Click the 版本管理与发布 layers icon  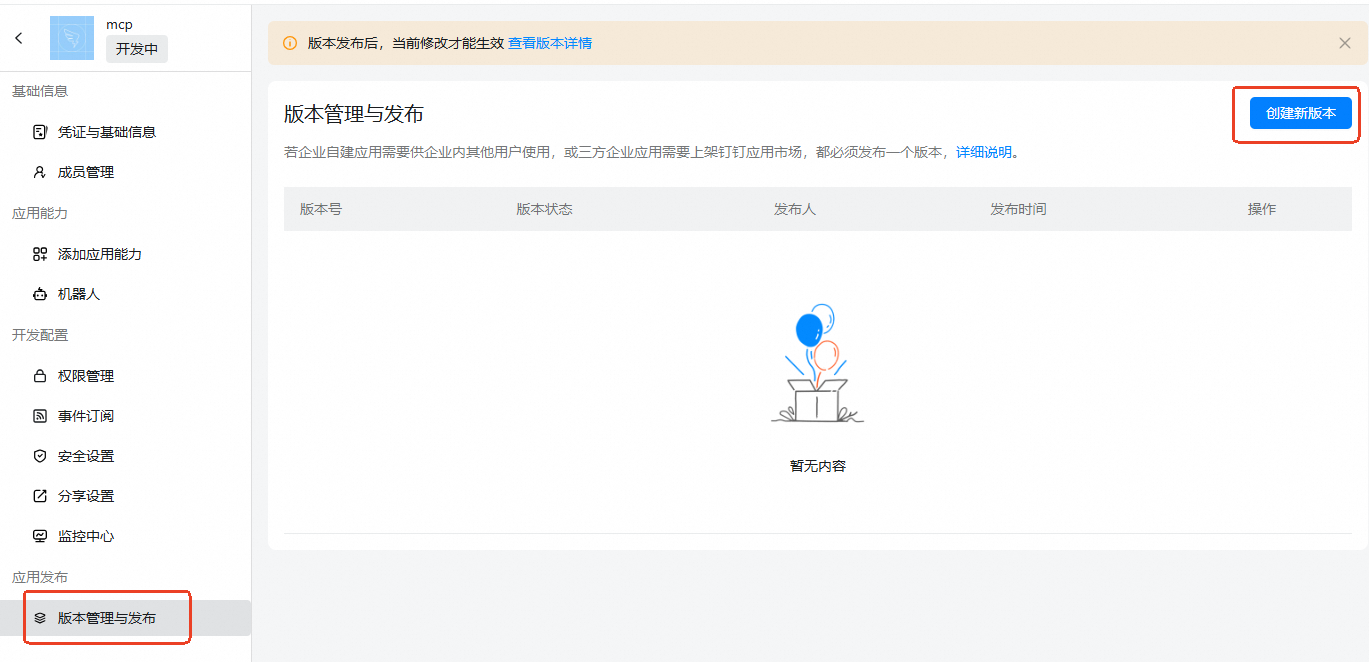(40, 618)
